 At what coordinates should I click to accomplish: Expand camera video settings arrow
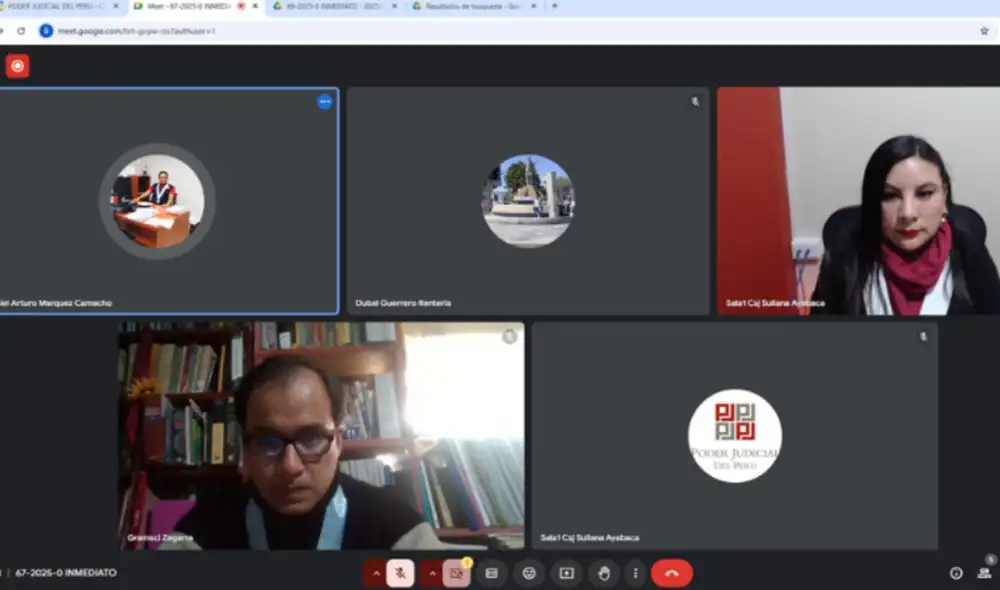point(432,573)
